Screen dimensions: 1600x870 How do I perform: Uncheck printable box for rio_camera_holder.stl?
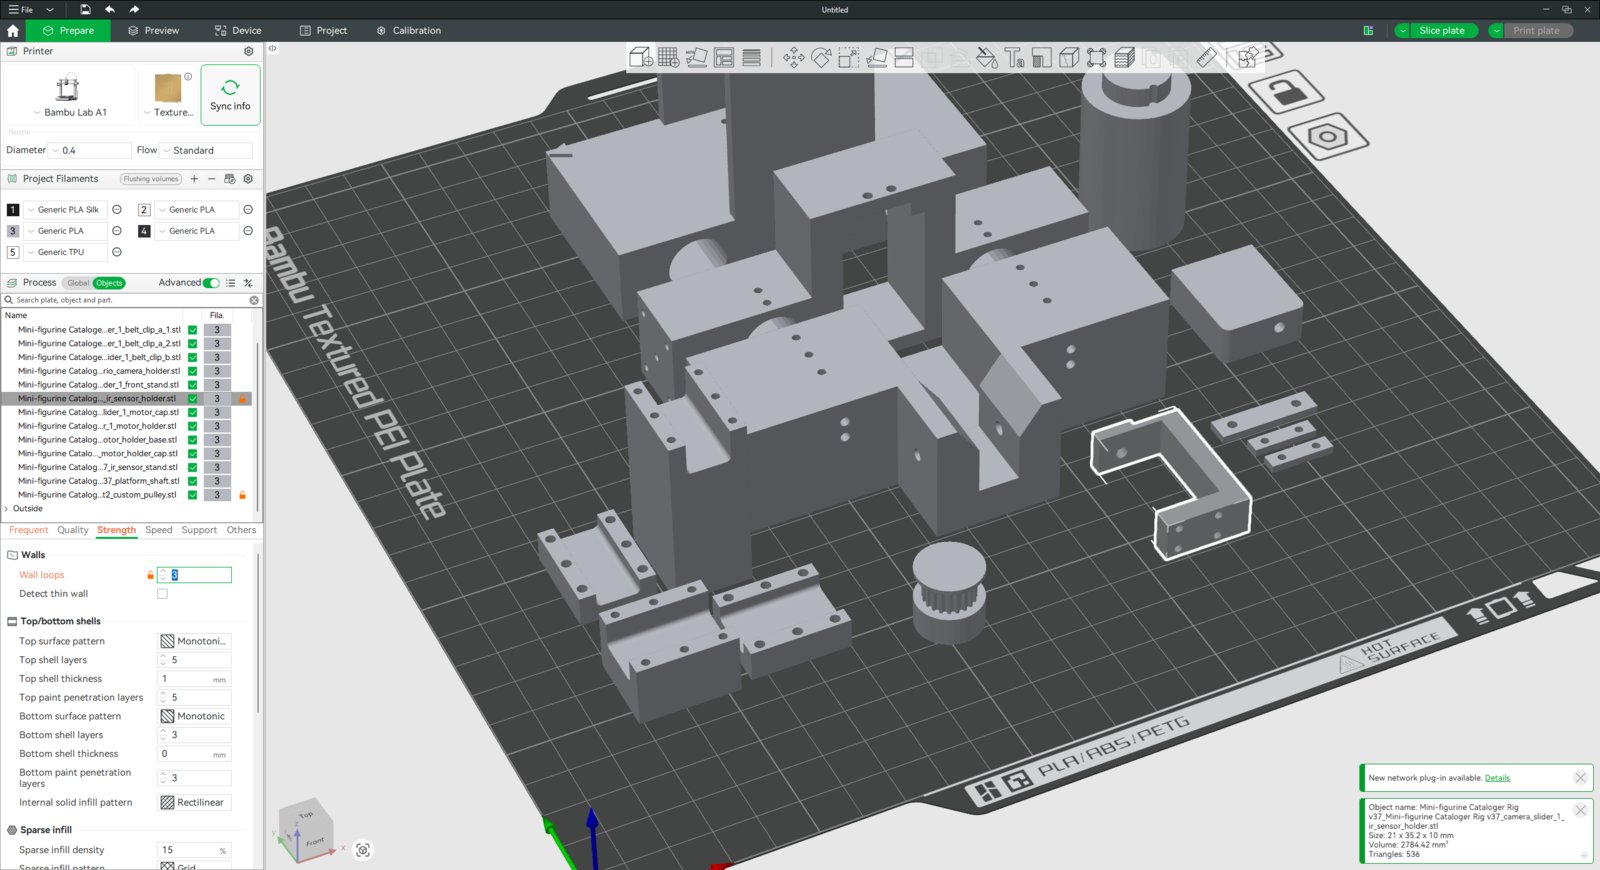193,371
